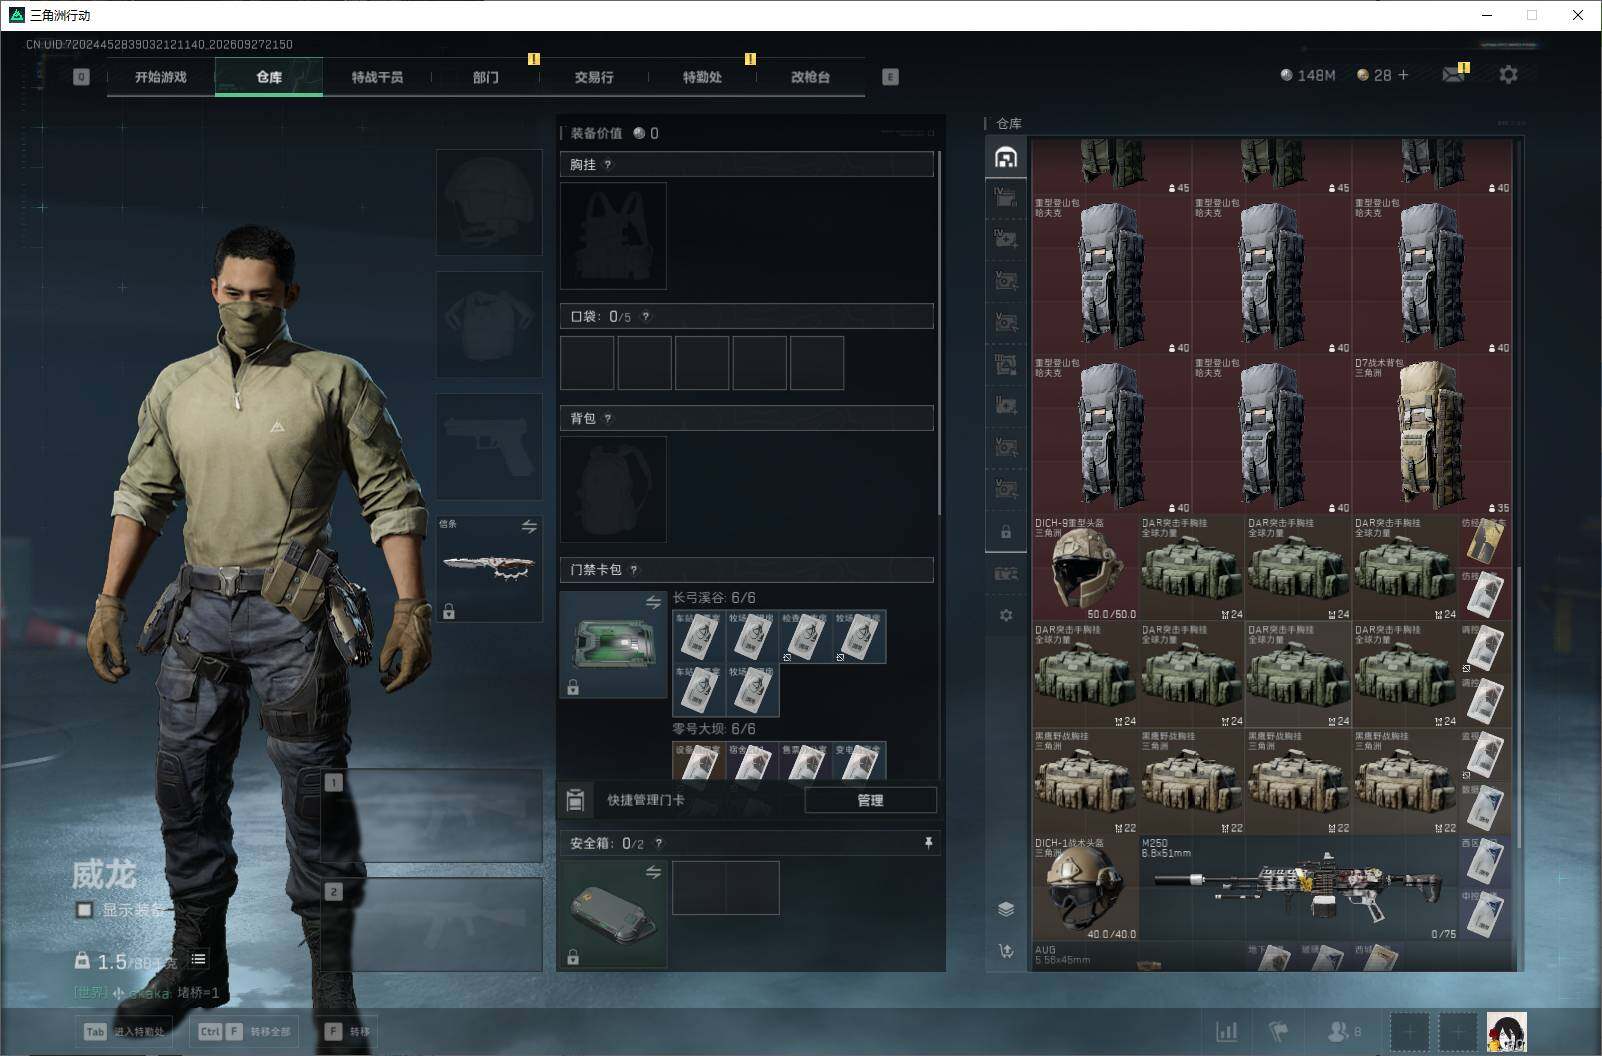Click the 148M currency balance
This screenshot has width=1602, height=1056.
coord(1308,75)
